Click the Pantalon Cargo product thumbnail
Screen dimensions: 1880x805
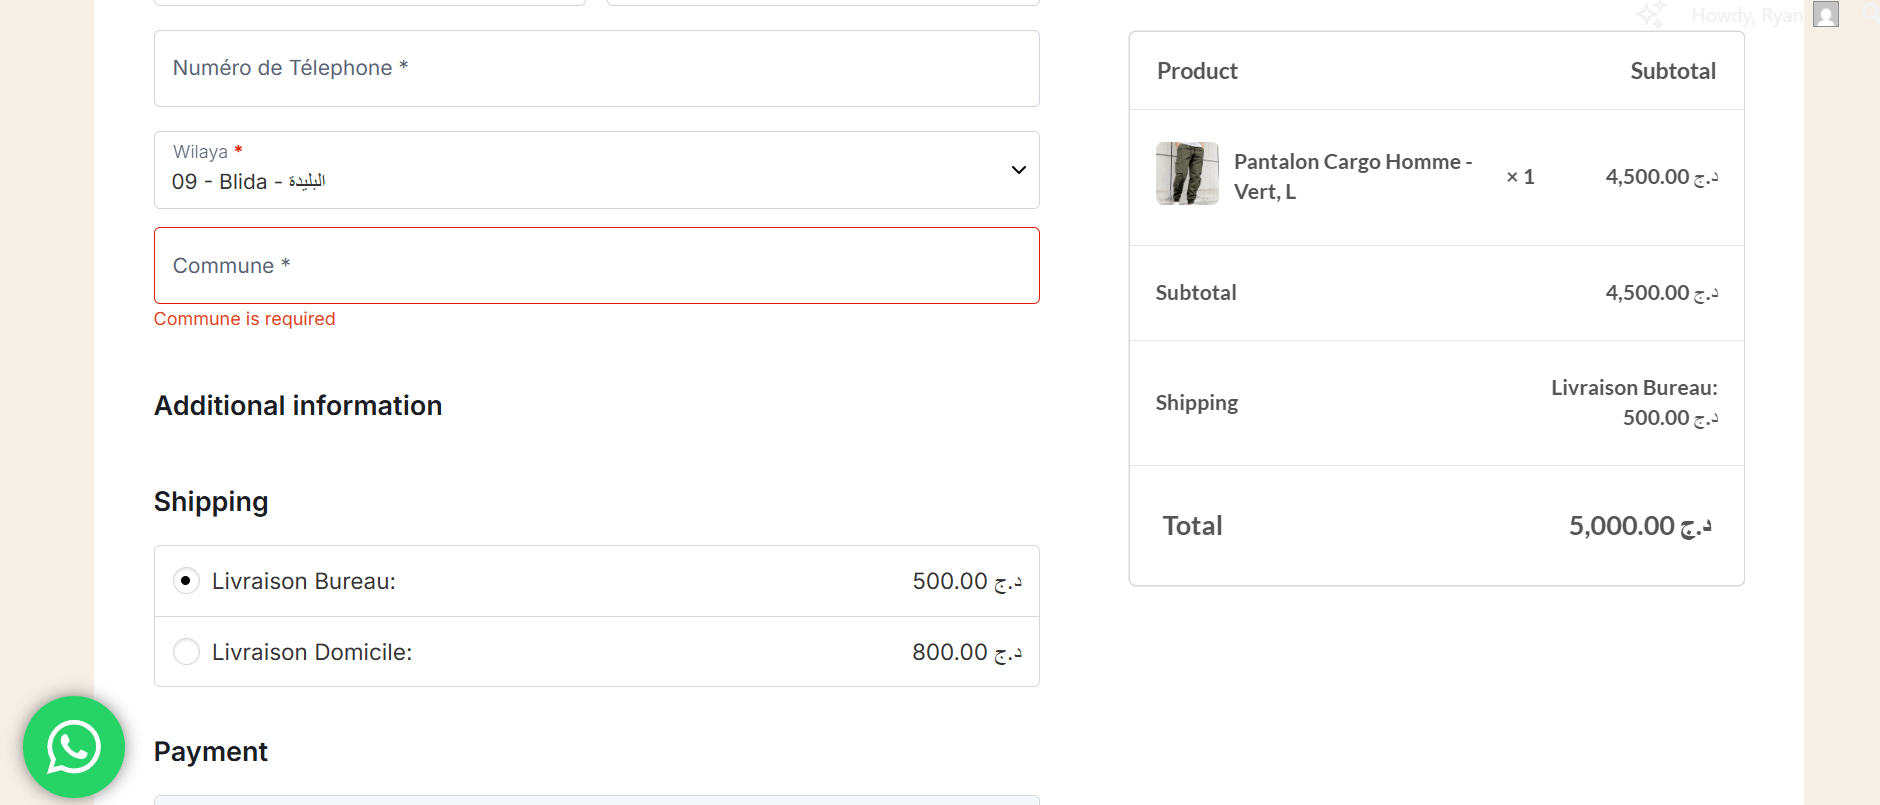[x=1187, y=174]
